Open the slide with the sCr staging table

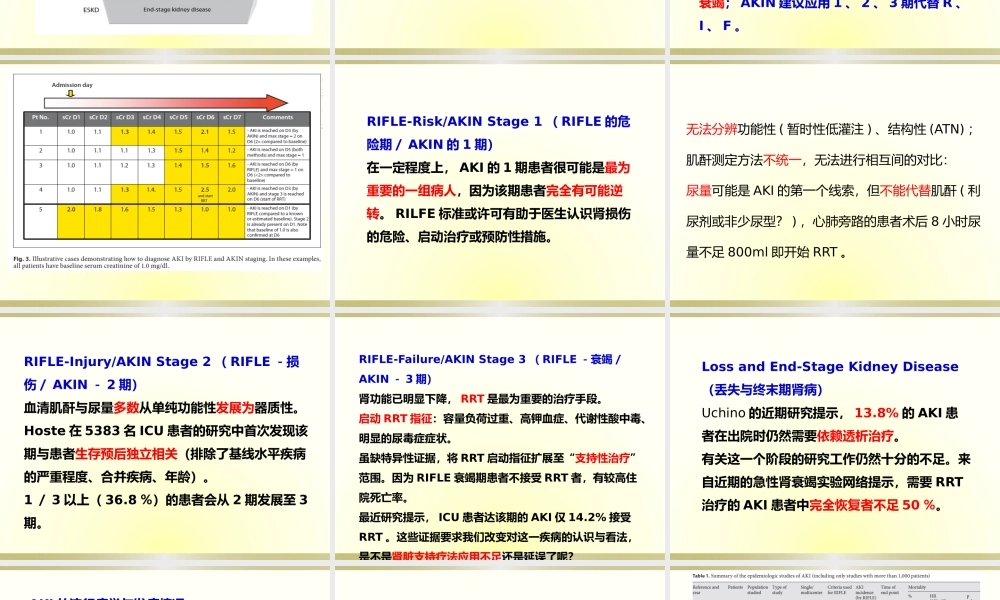click(x=166, y=182)
